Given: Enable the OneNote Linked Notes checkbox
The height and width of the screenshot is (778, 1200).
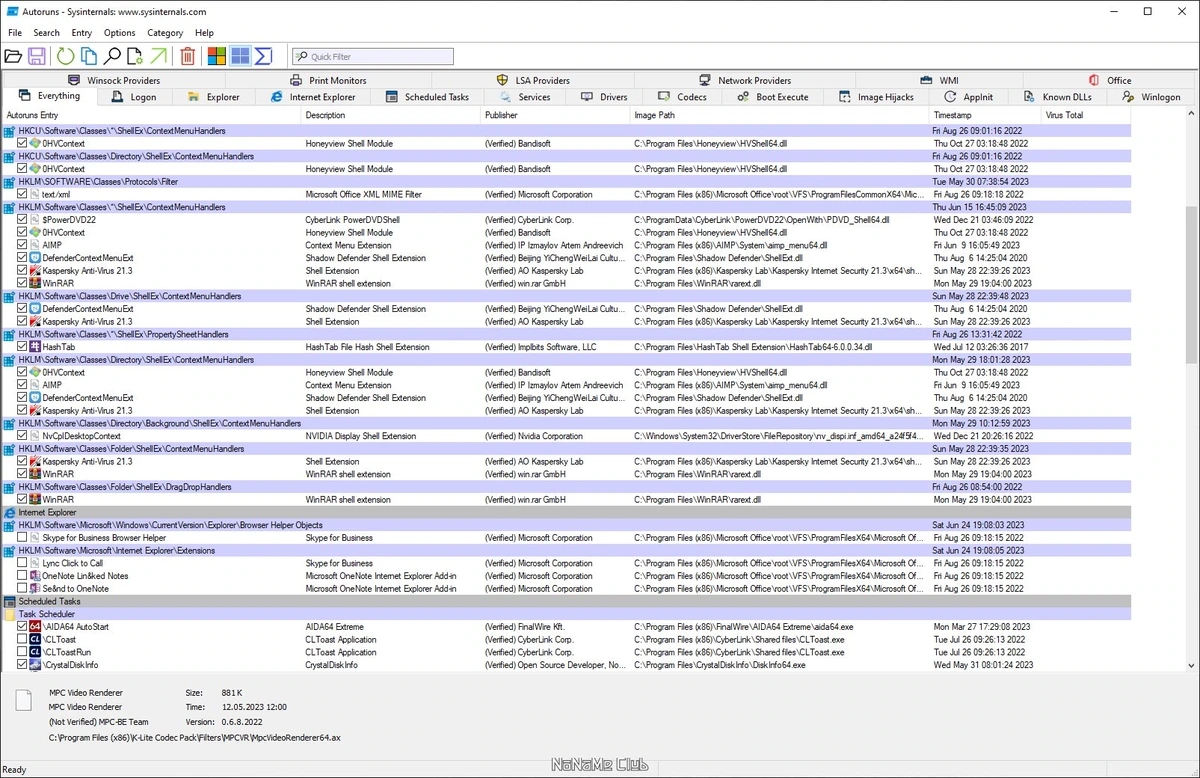Looking at the screenshot, I should coord(22,576).
